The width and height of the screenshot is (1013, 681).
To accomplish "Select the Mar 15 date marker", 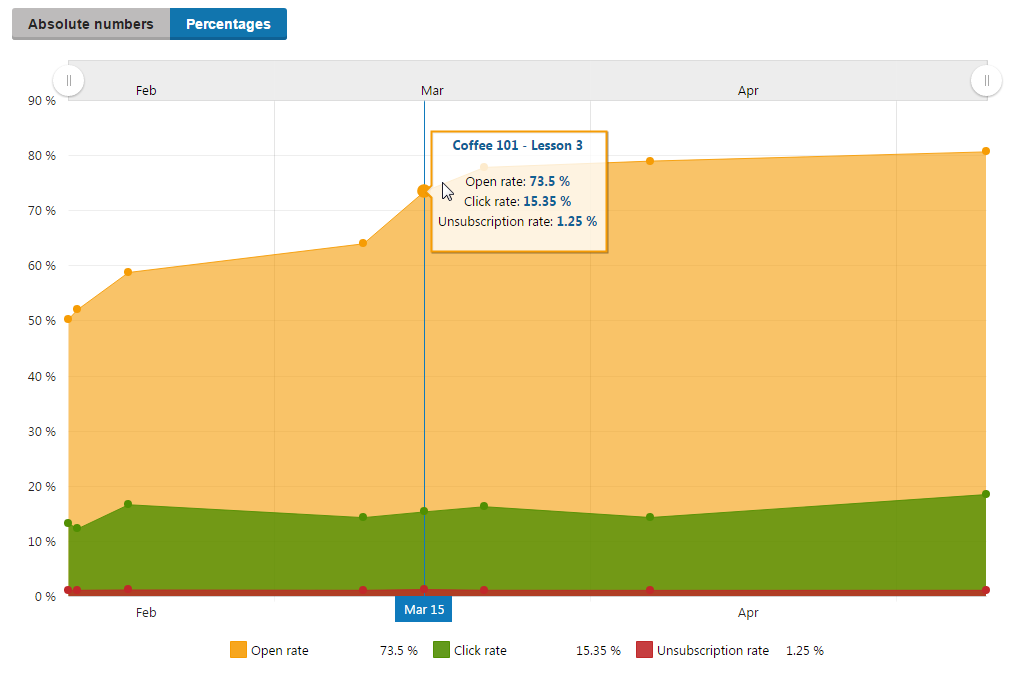I will click(422, 609).
